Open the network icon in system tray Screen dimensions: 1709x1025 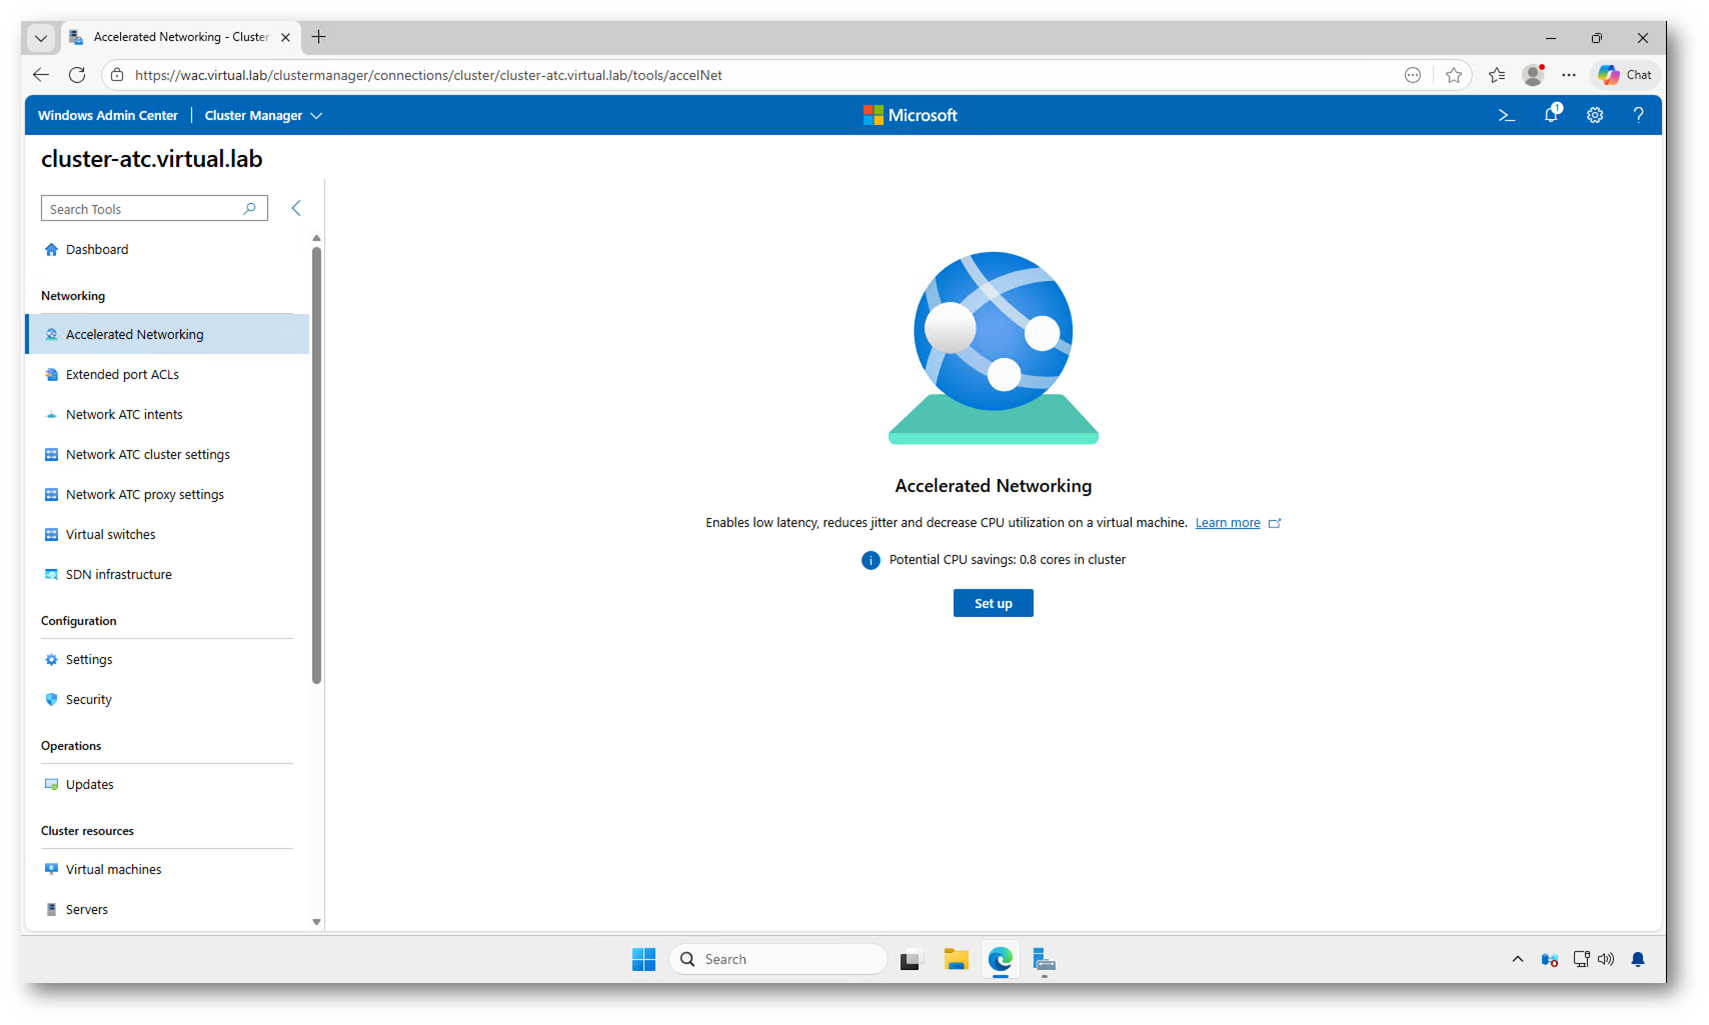point(1581,959)
